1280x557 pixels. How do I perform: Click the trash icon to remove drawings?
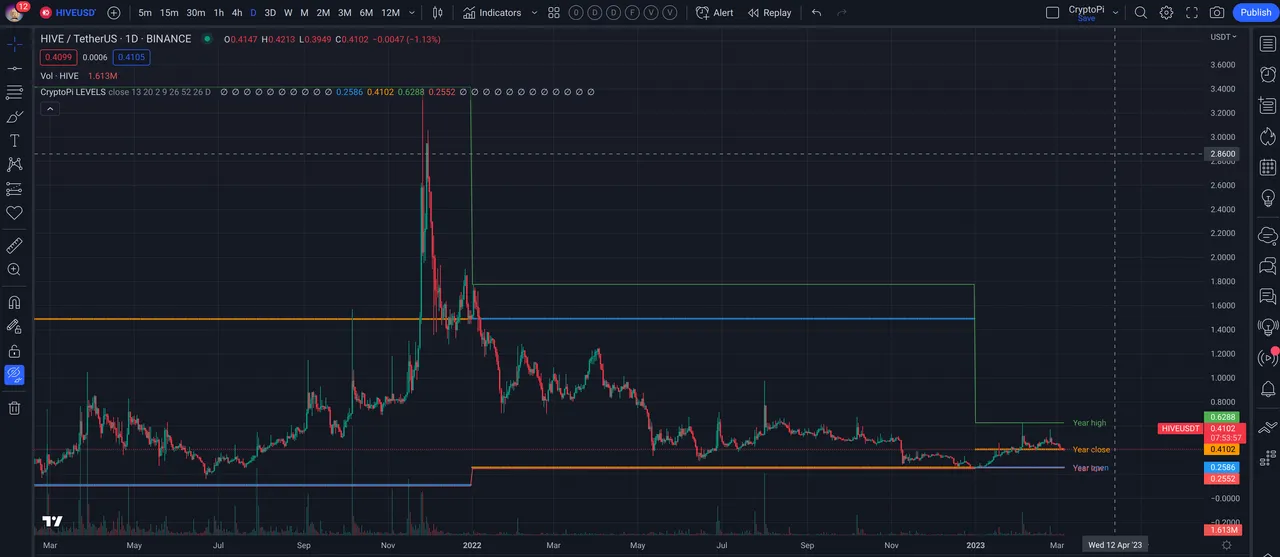[14, 407]
